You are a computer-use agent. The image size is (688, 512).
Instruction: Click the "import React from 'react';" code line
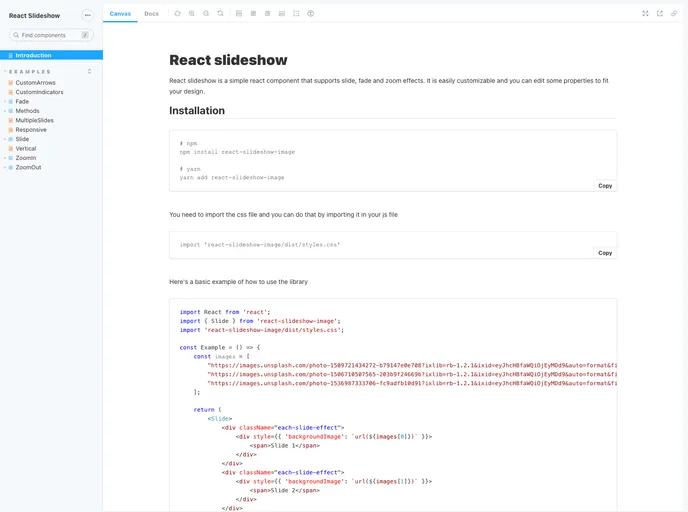click(x=225, y=312)
